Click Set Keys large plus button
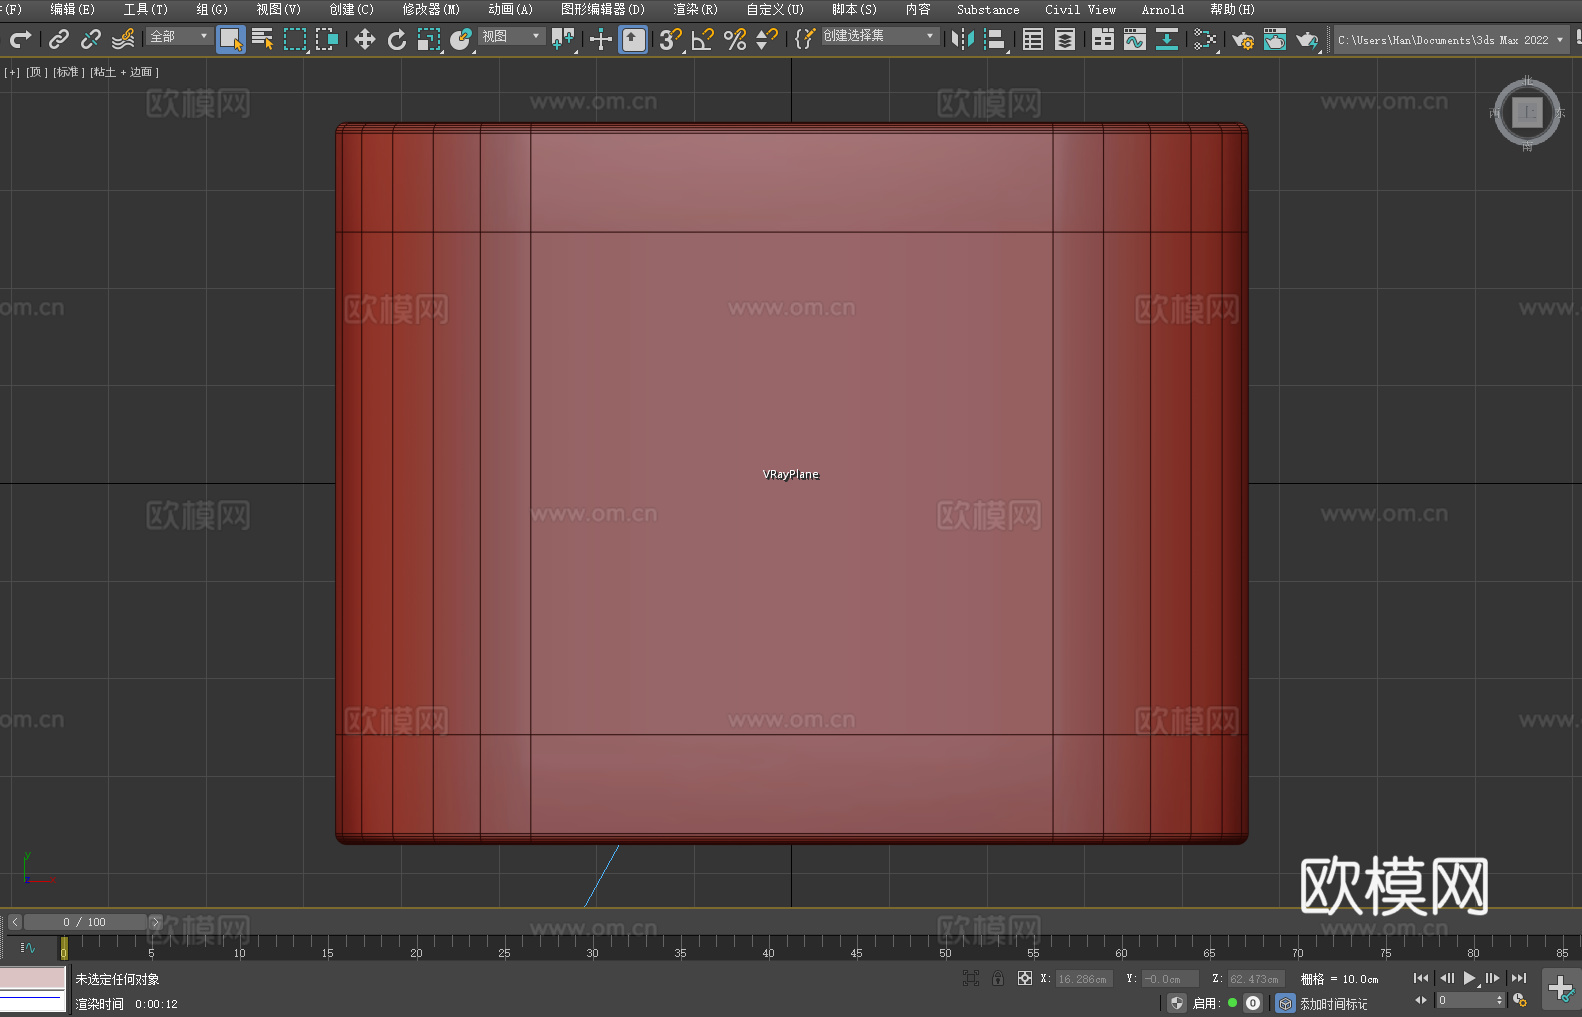1582x1017 pixels. point(1560,989)
